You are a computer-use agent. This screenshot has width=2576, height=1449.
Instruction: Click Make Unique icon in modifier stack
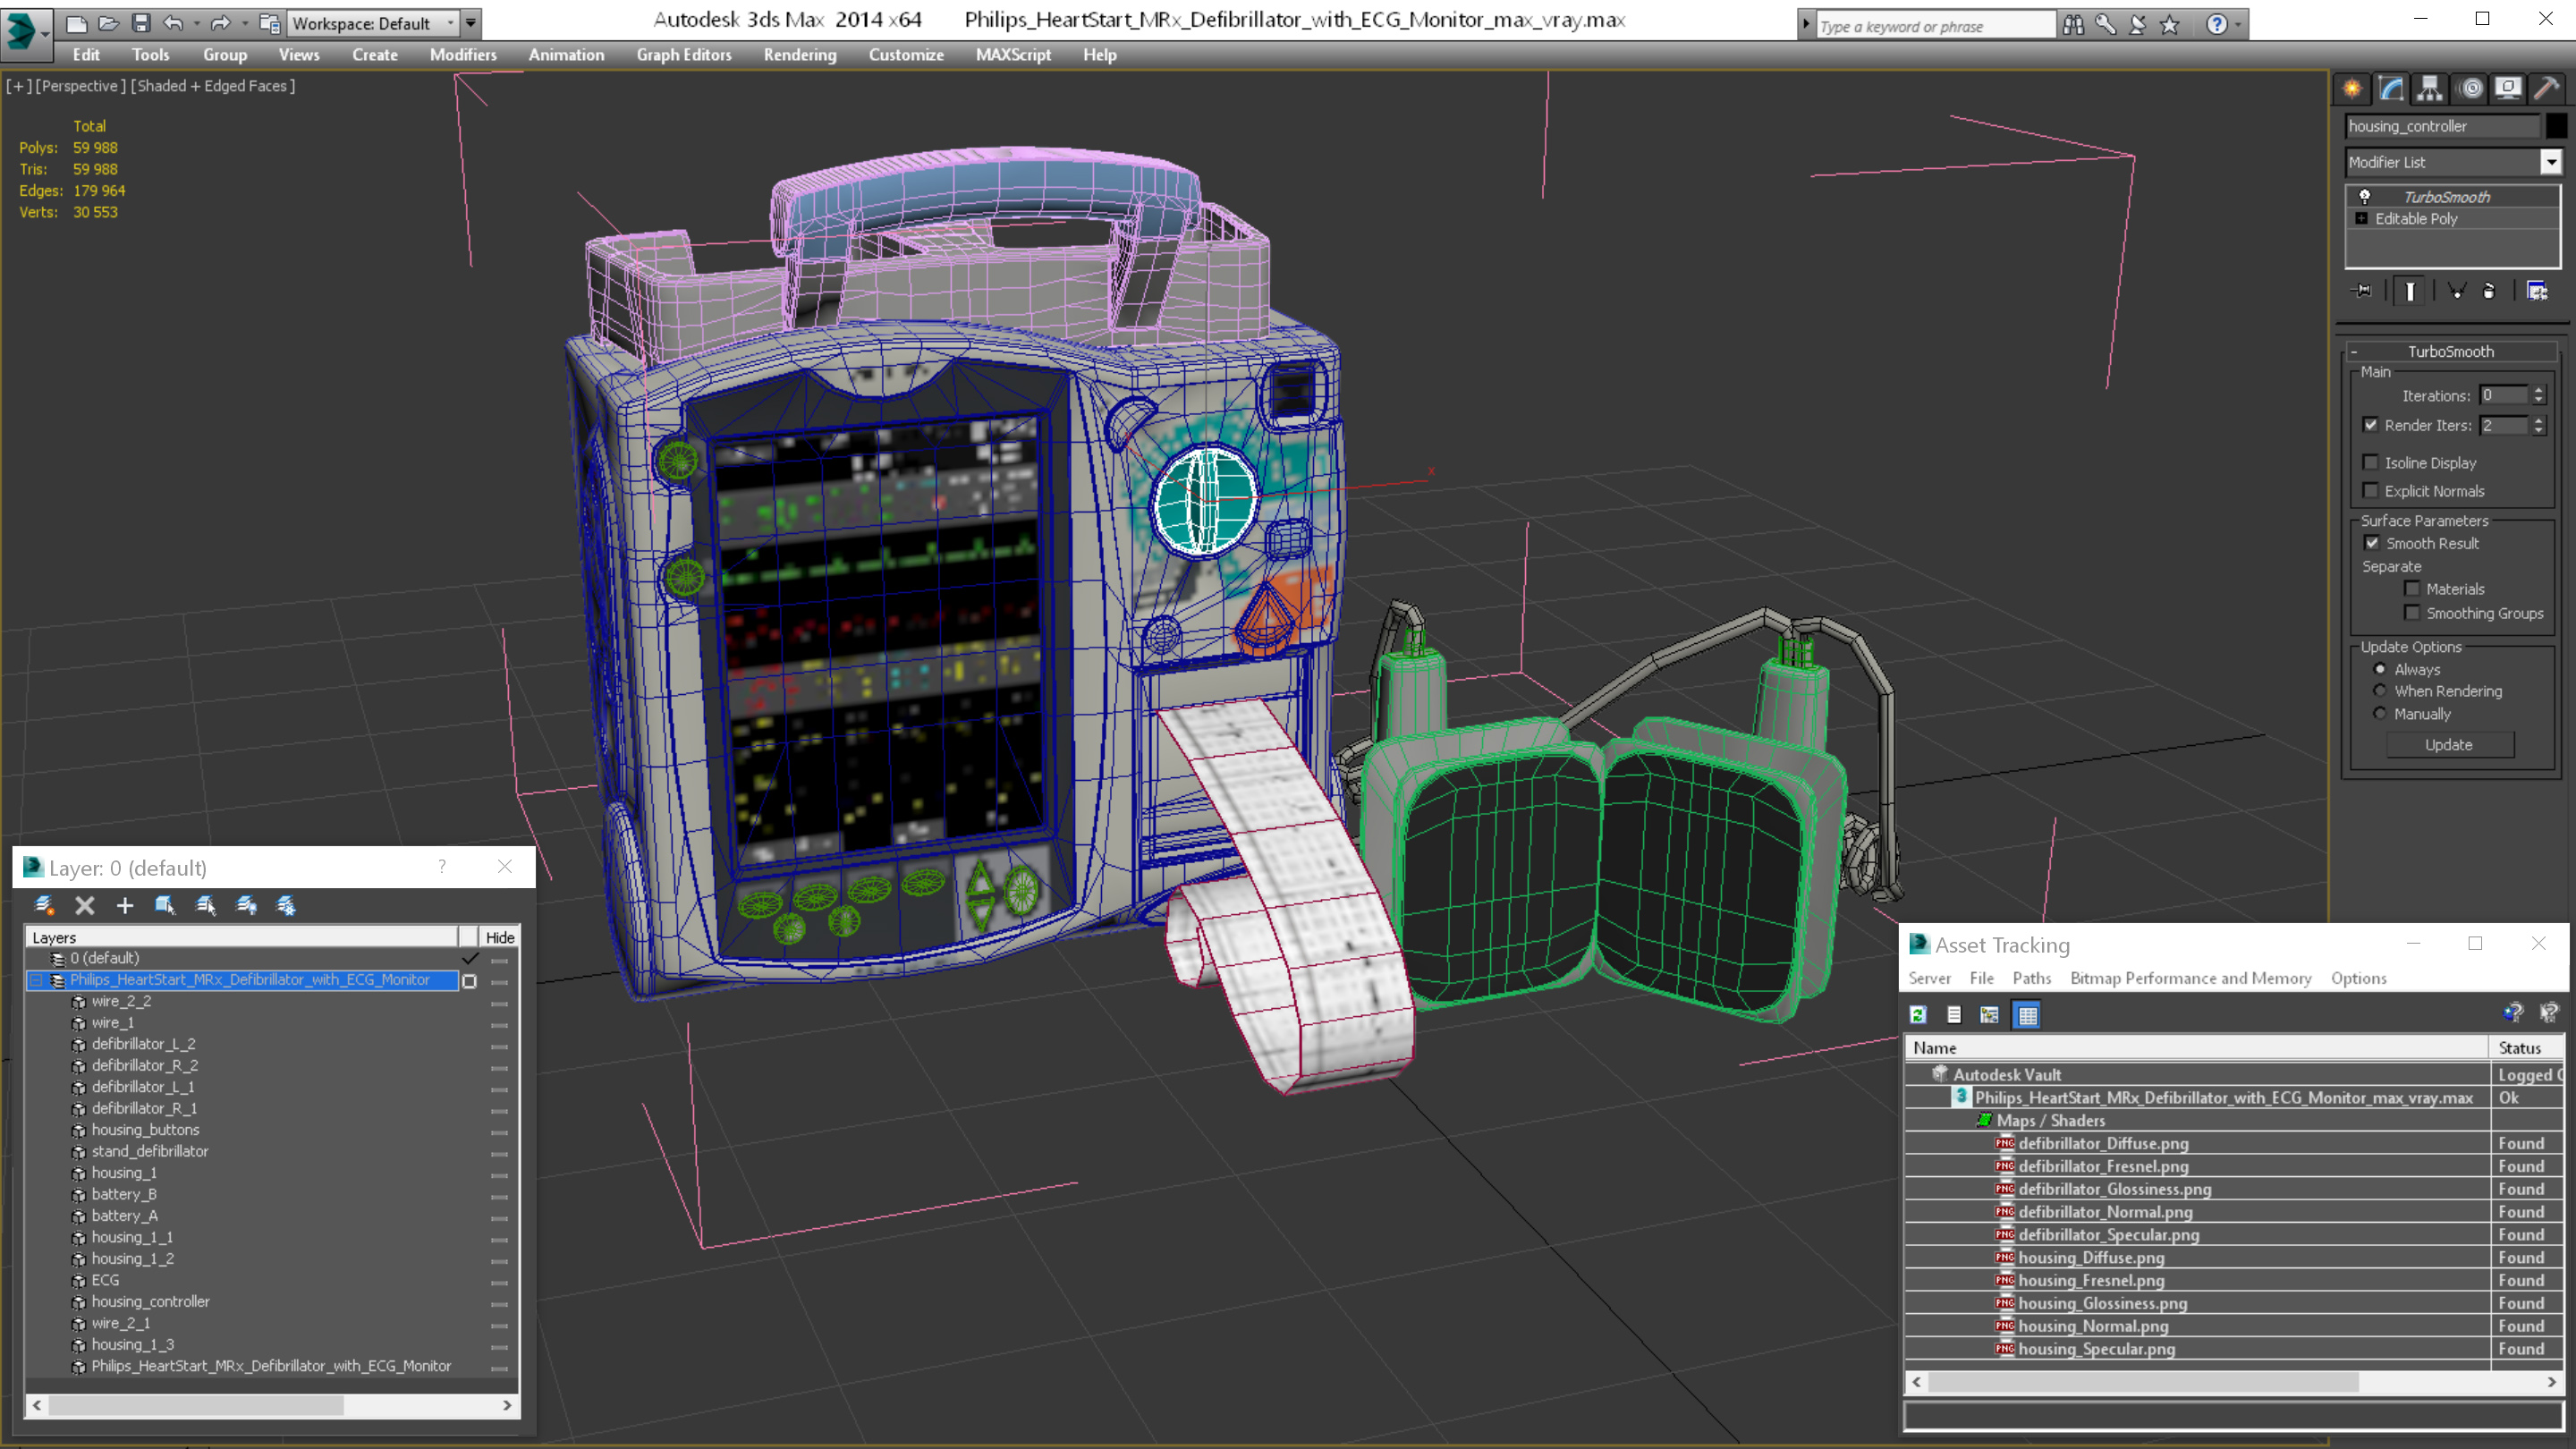[x=2456, y=291]
